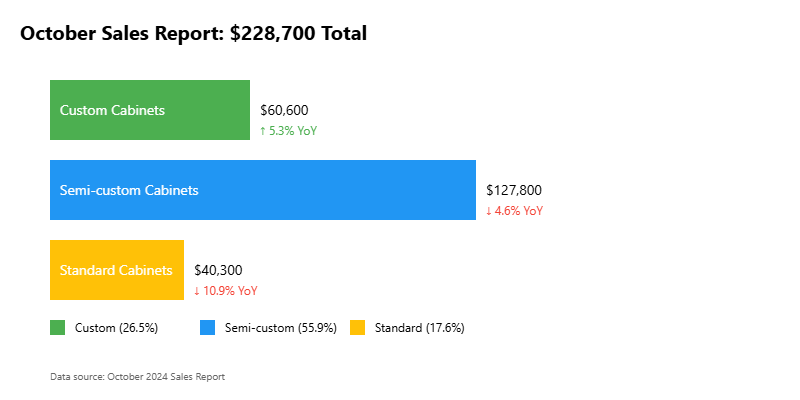The image size is (800, 400).
Task: Click the $40,300 value label
Action: 218,270
